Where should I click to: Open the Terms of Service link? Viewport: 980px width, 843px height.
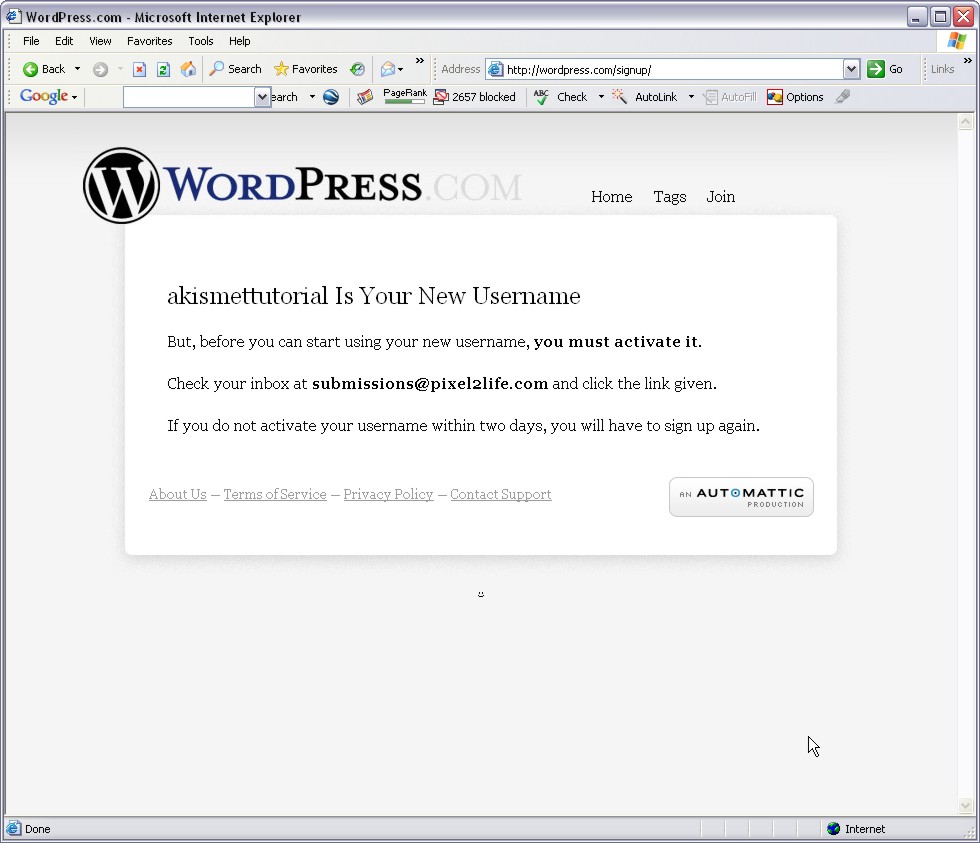click(275, 494)
